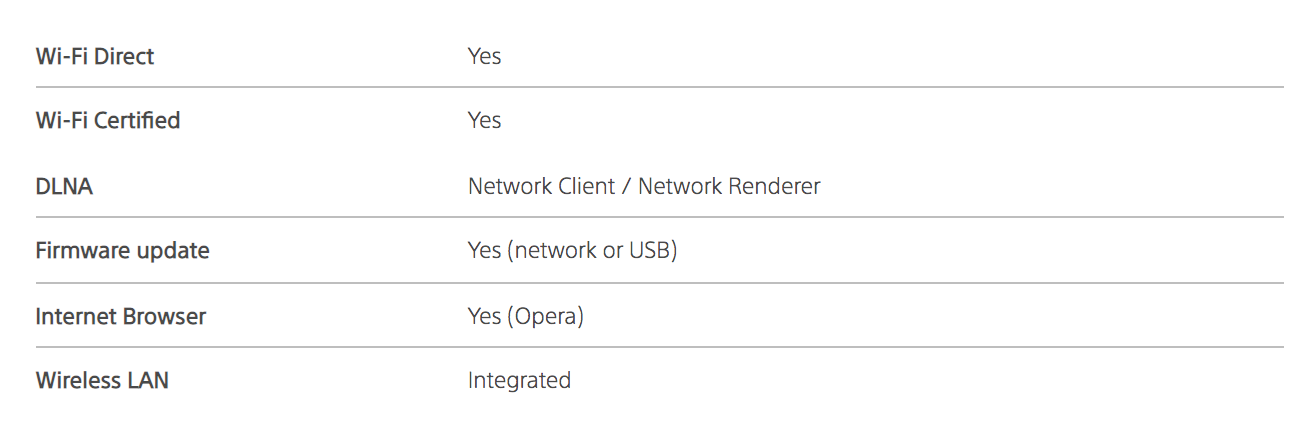Screen dimensions: 1314x432
Task: Click the divider line above the Wireless LAN row
Action: 660,347
